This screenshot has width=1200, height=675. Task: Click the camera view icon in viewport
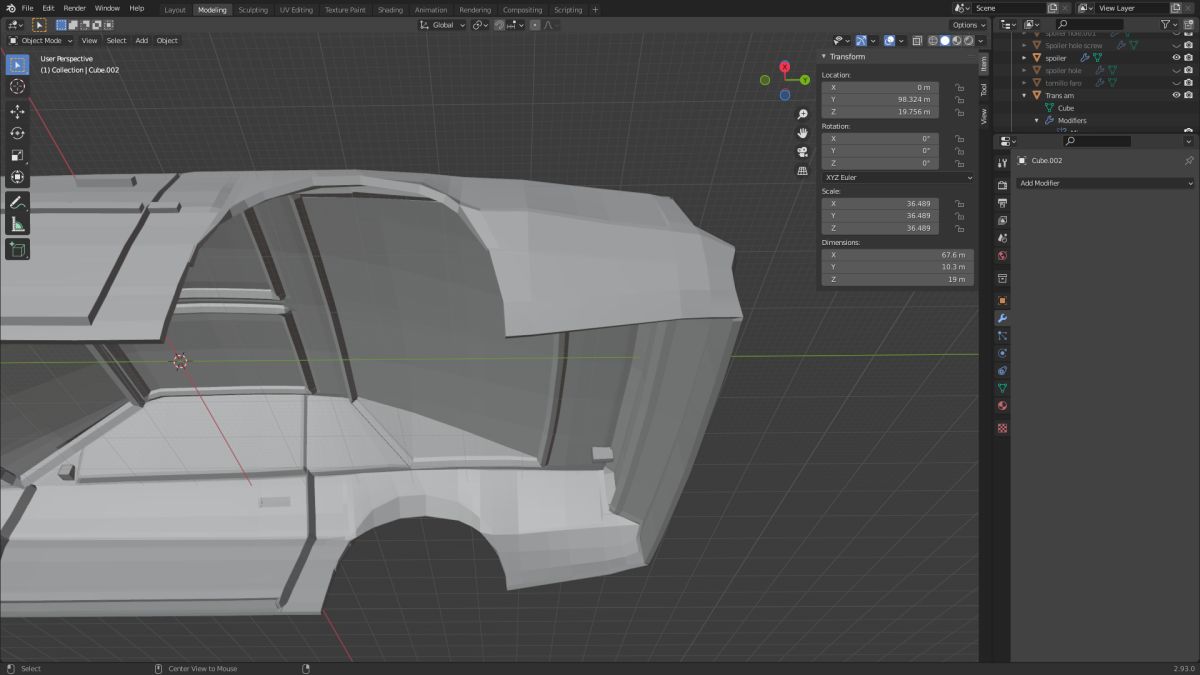point(802,152)
